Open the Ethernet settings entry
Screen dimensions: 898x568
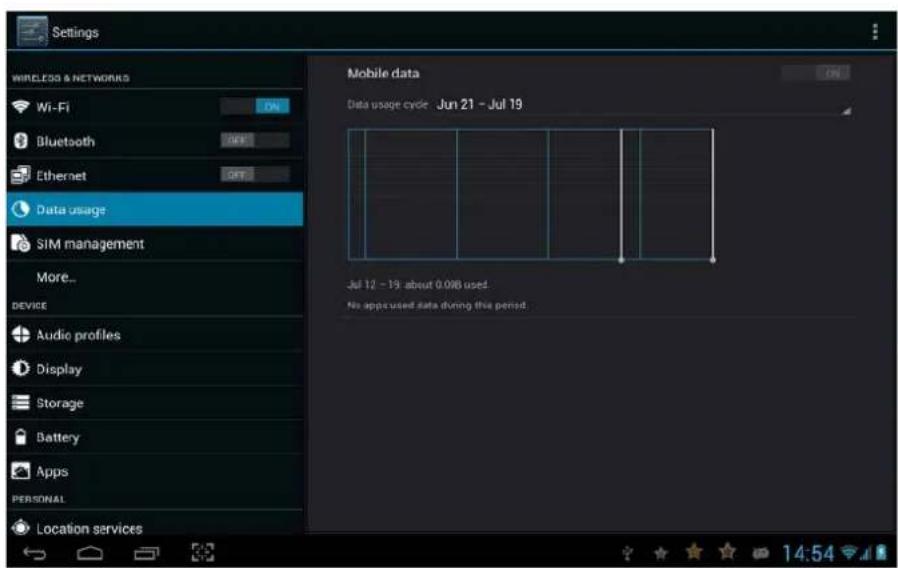tap(155, 175)
